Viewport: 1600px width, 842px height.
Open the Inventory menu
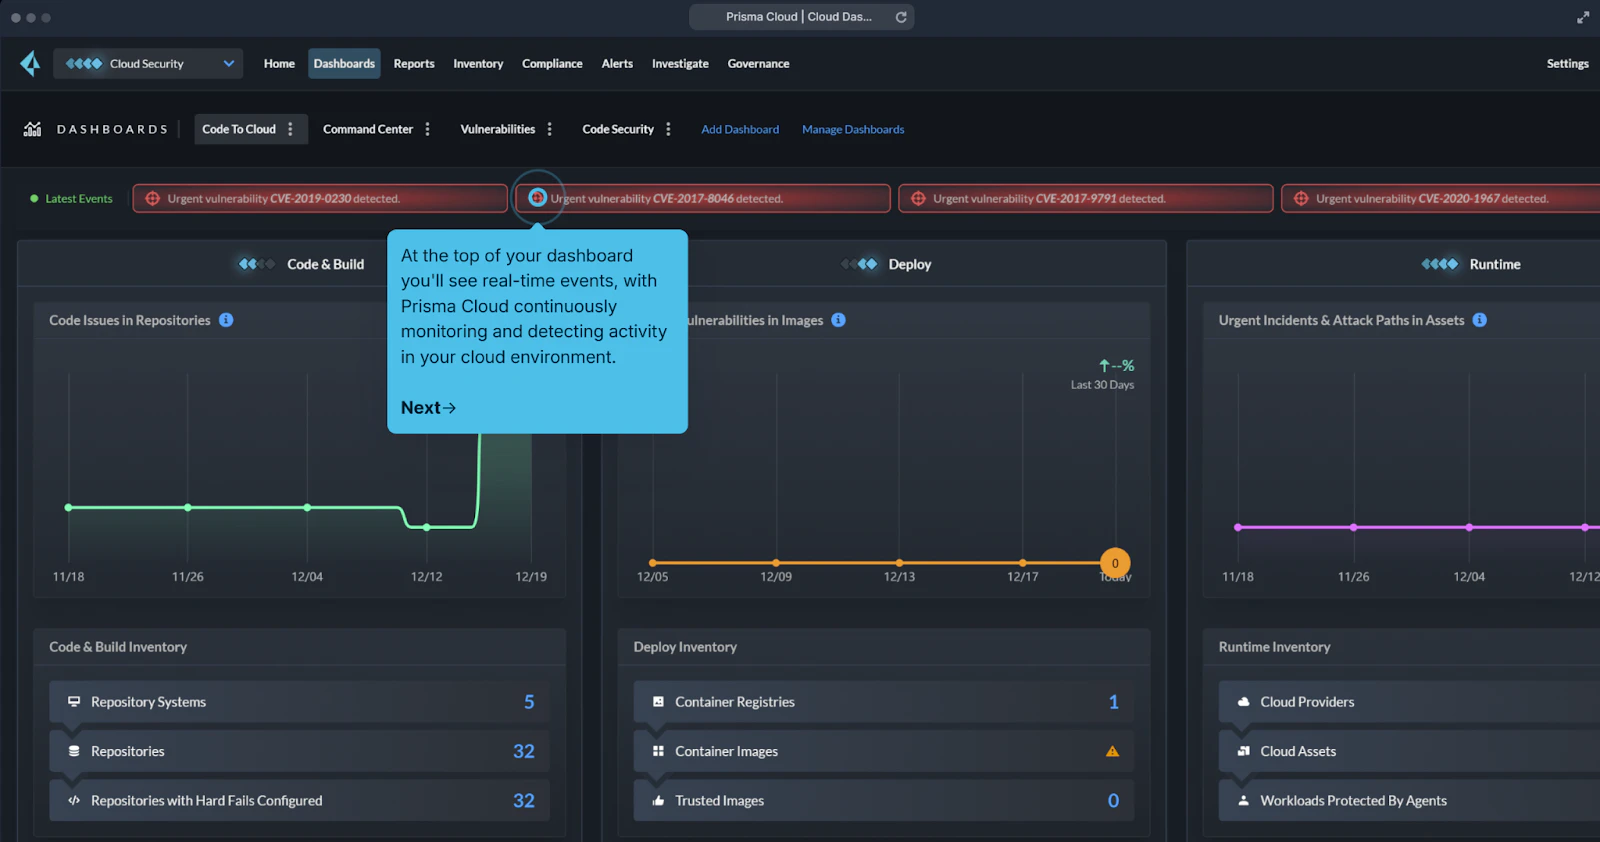(478, 63)
